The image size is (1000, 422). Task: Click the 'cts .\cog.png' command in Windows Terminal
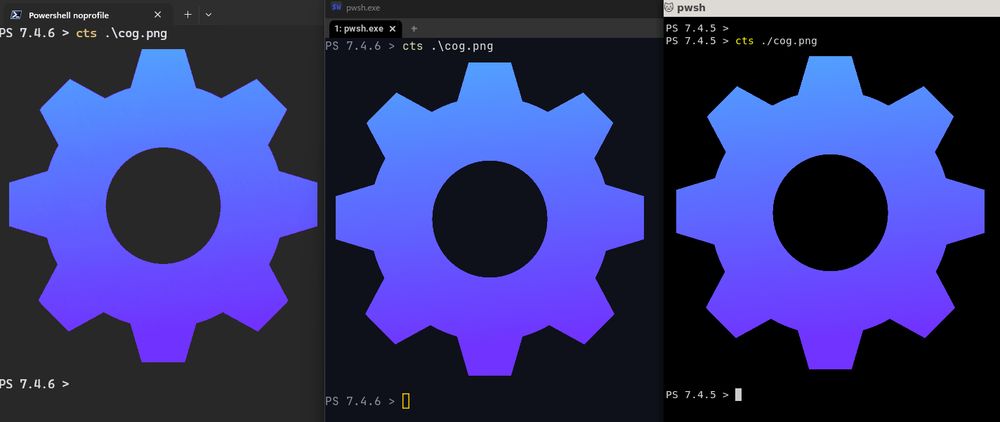(x=121, y=33)
